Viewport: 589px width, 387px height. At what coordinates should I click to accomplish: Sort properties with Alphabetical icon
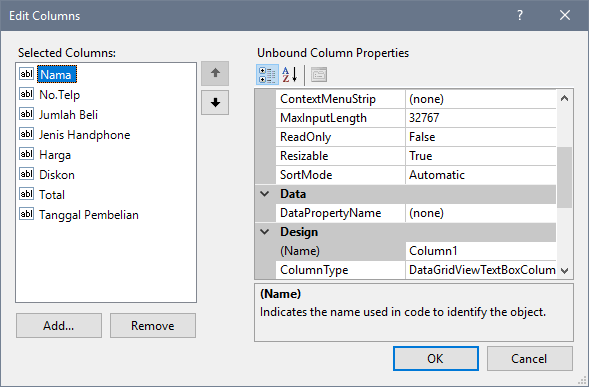pyautogui.click(x=290, y=74)
